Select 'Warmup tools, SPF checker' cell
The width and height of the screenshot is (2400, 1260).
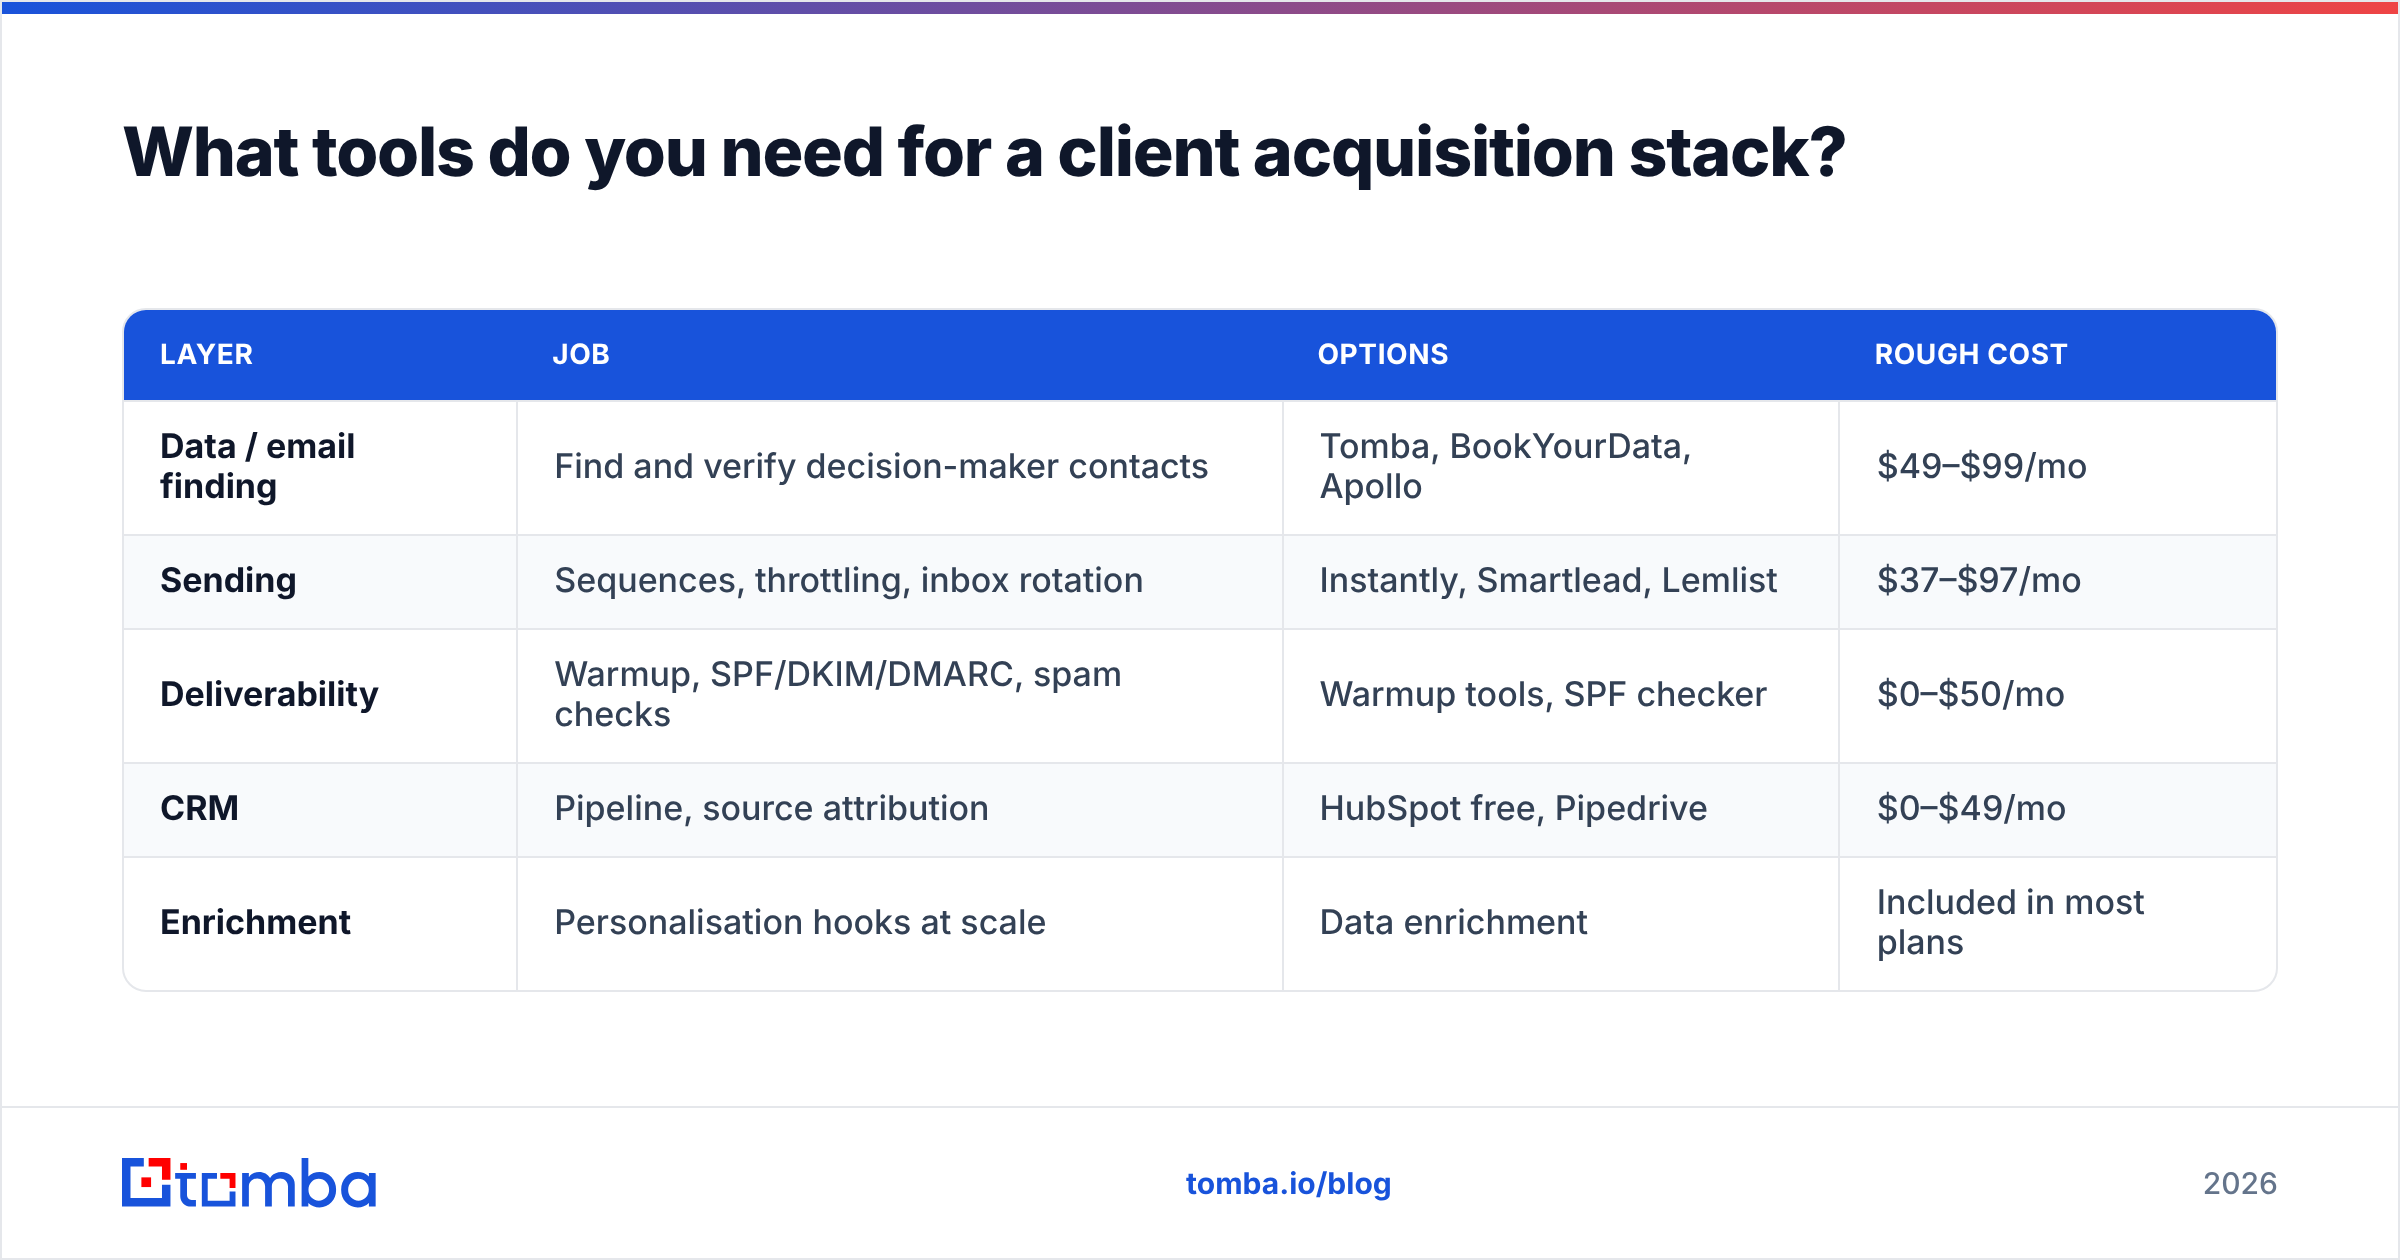point(1560,696)
